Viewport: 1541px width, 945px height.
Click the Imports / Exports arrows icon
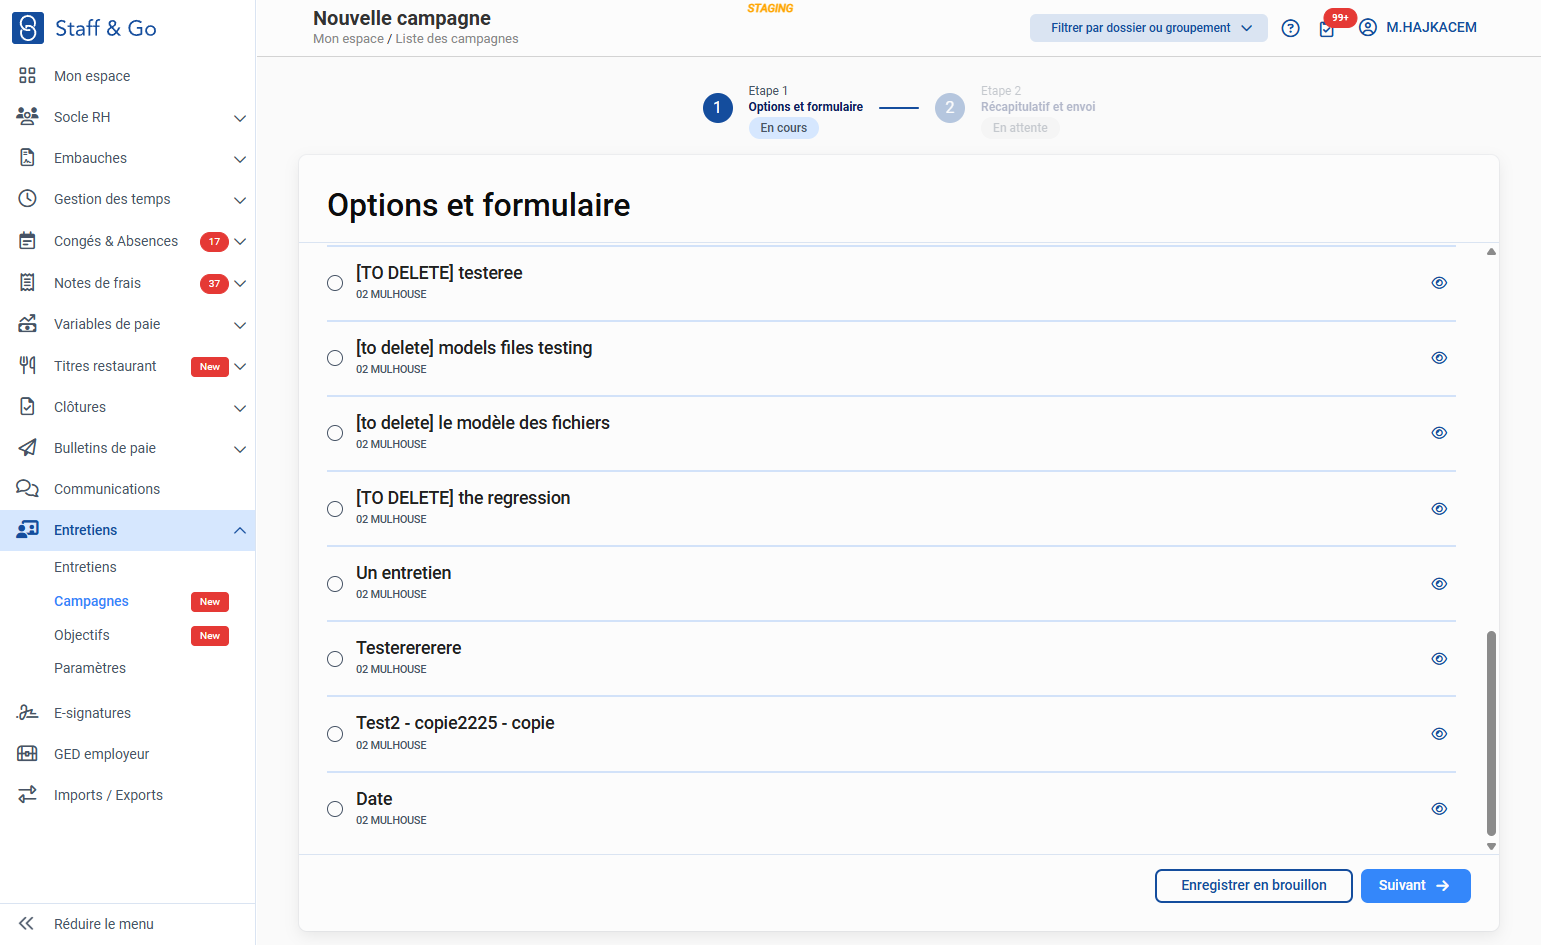(x=28, y=795)
